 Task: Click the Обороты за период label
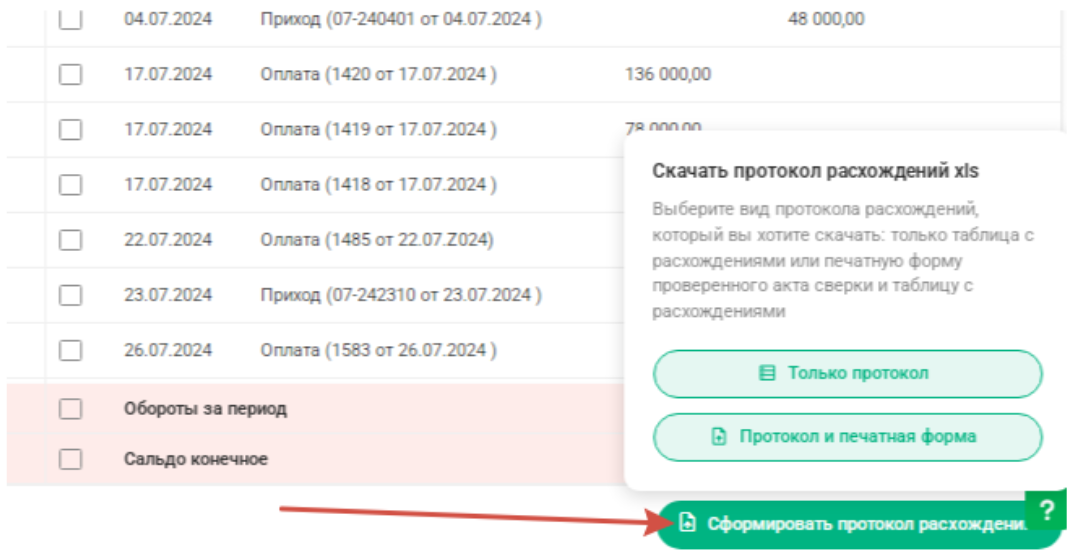[x=205, y=409]
